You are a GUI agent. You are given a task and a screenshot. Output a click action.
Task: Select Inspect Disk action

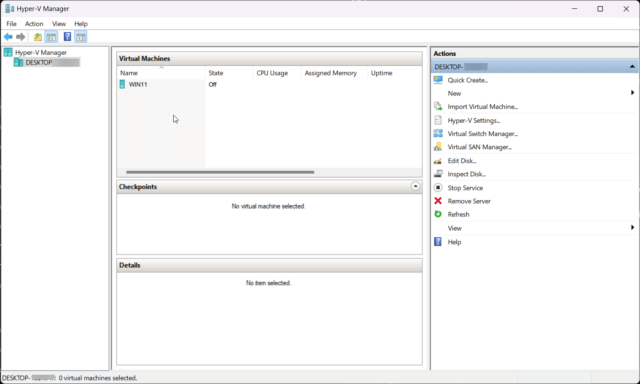[x=467, y=174]
